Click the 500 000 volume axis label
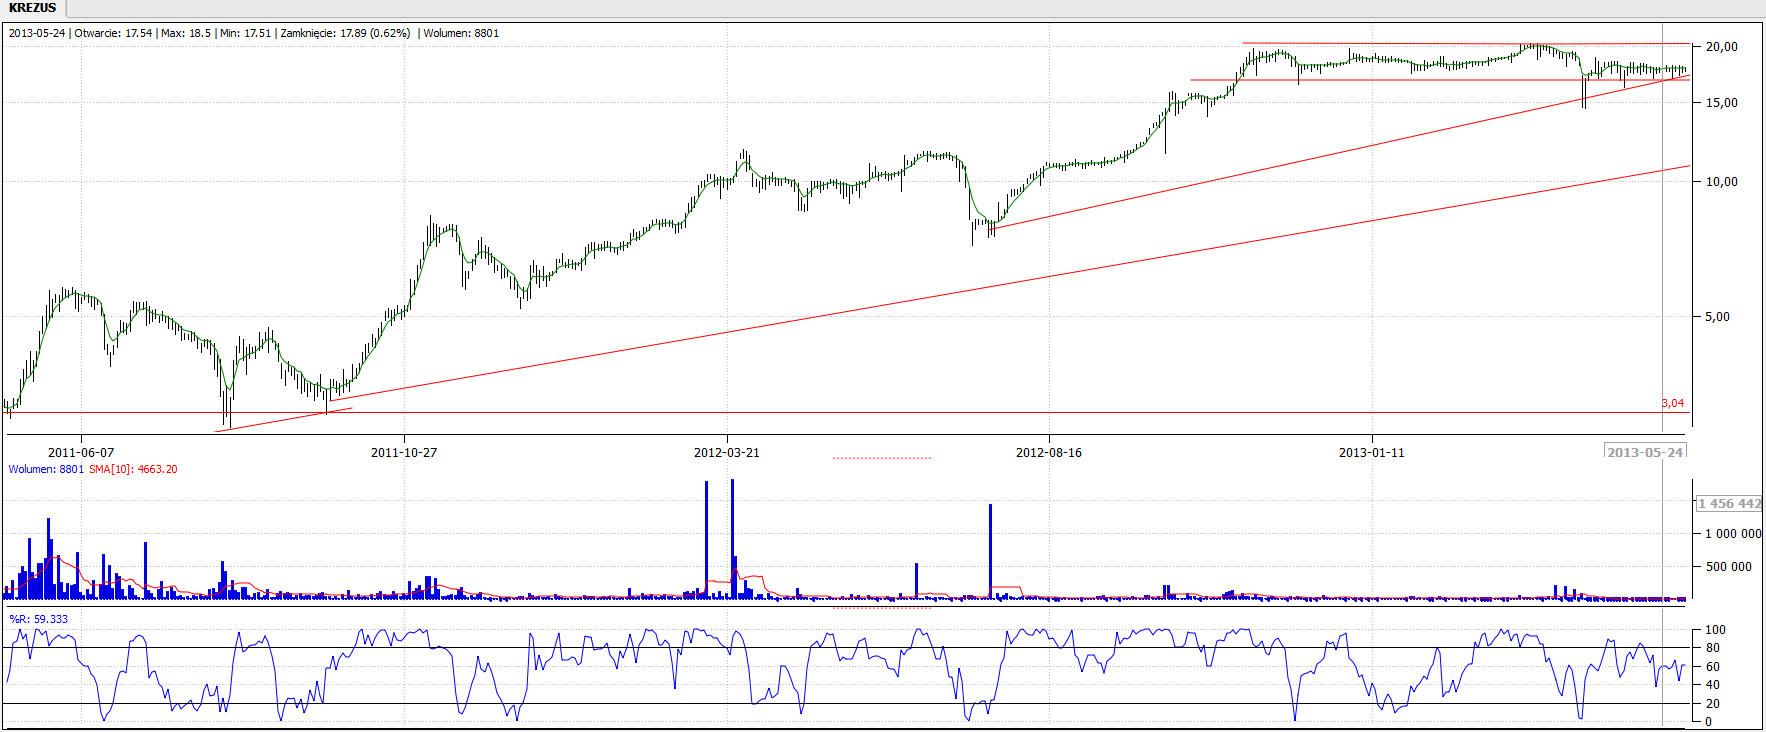The image size is (1766, 732). [x=1729, y=567]
